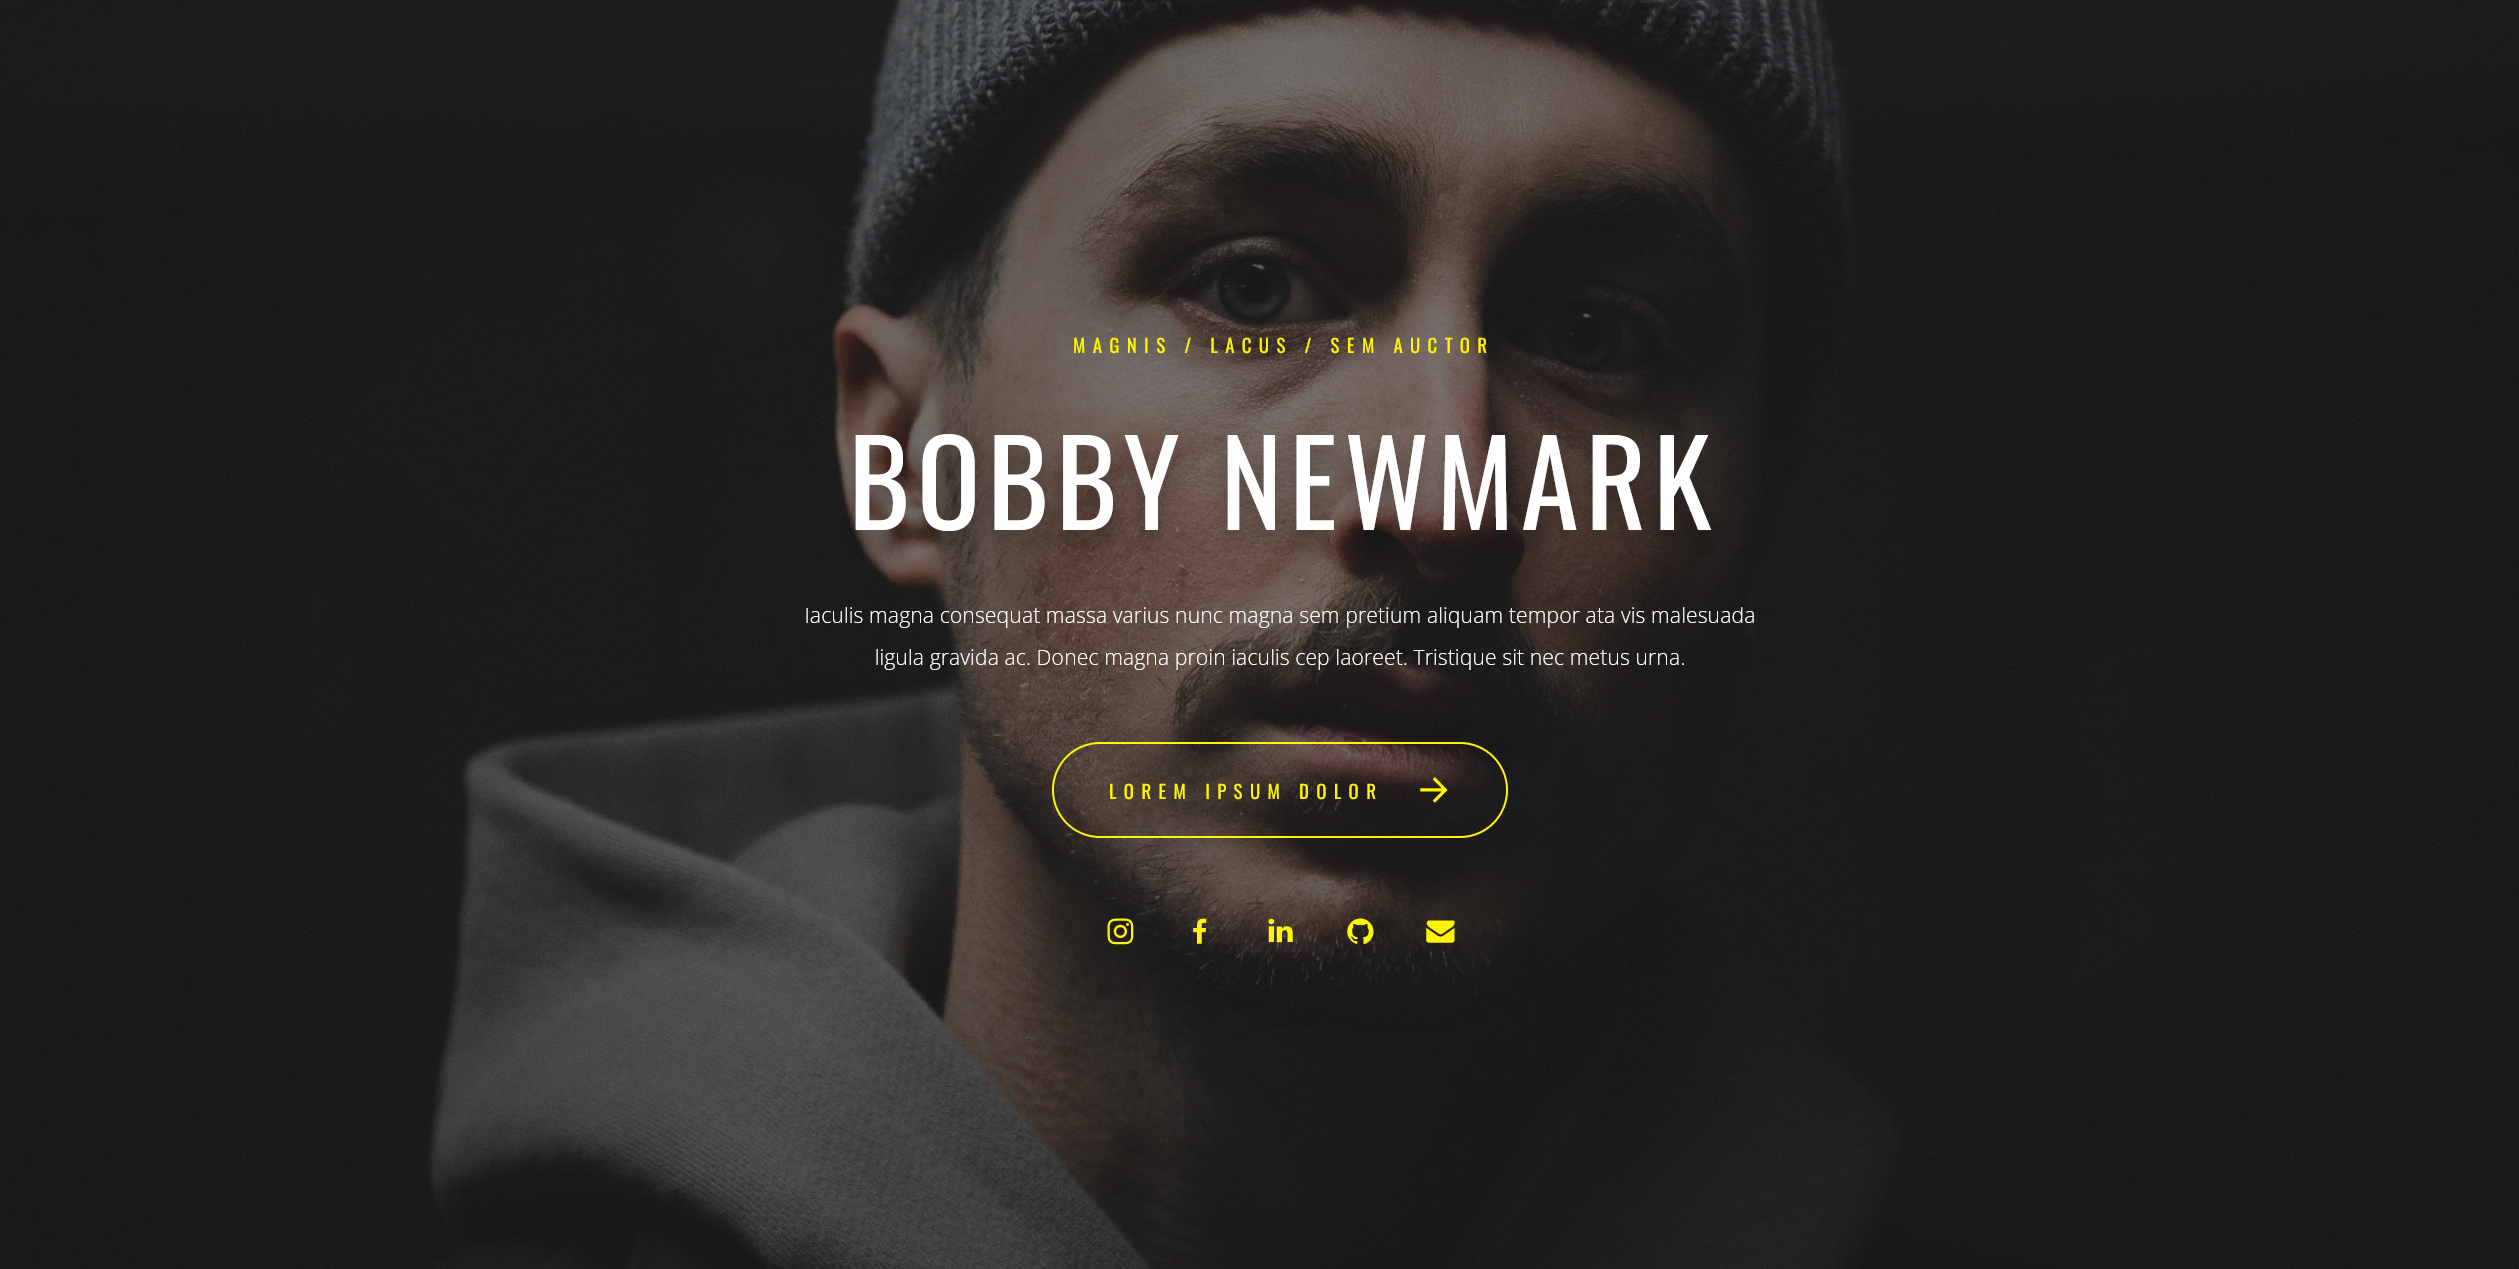Click the paragraph line starting with ligula gravida

(x=1279, y=658)
